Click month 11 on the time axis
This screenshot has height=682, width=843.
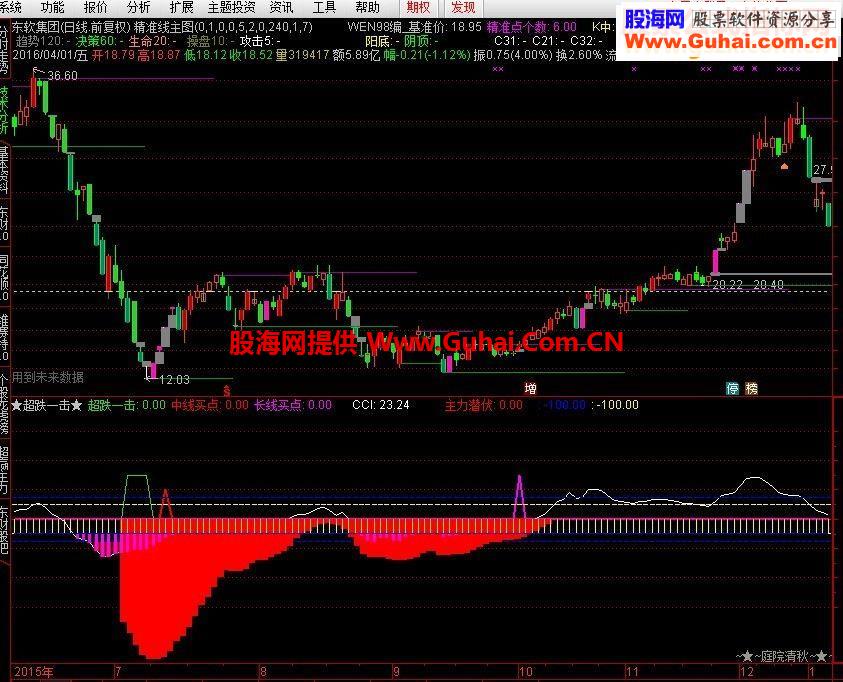click(x=632, y=671)
